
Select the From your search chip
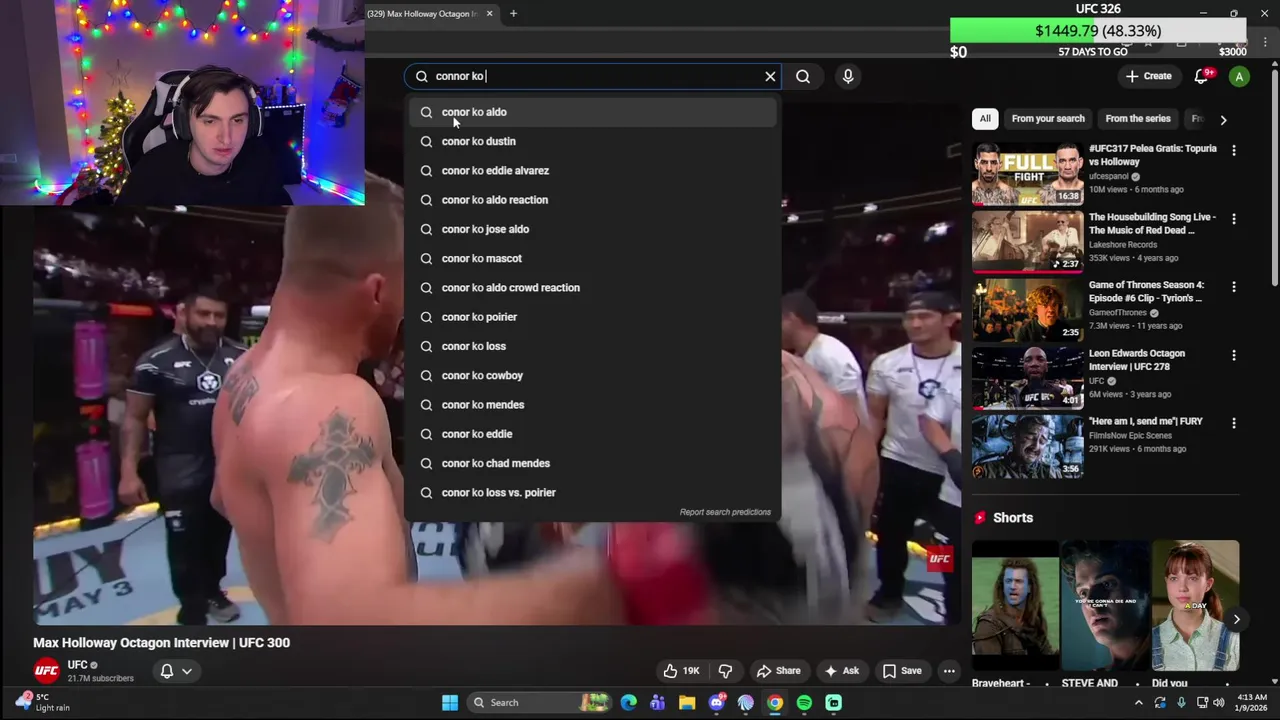pos(1048,118)
